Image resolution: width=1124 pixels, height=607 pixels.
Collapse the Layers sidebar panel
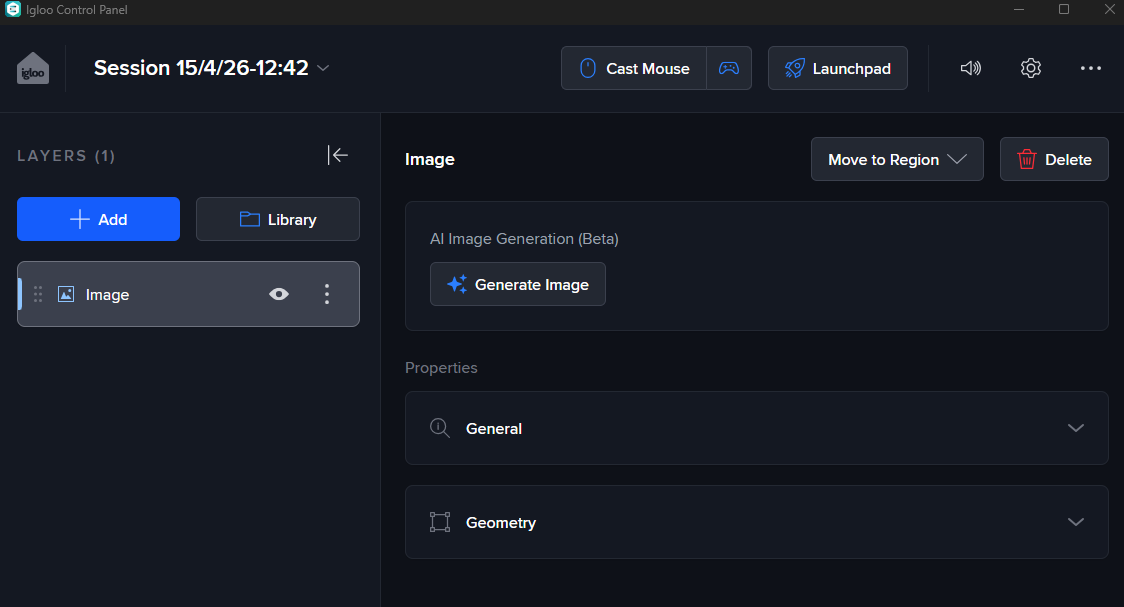point(338,155)
